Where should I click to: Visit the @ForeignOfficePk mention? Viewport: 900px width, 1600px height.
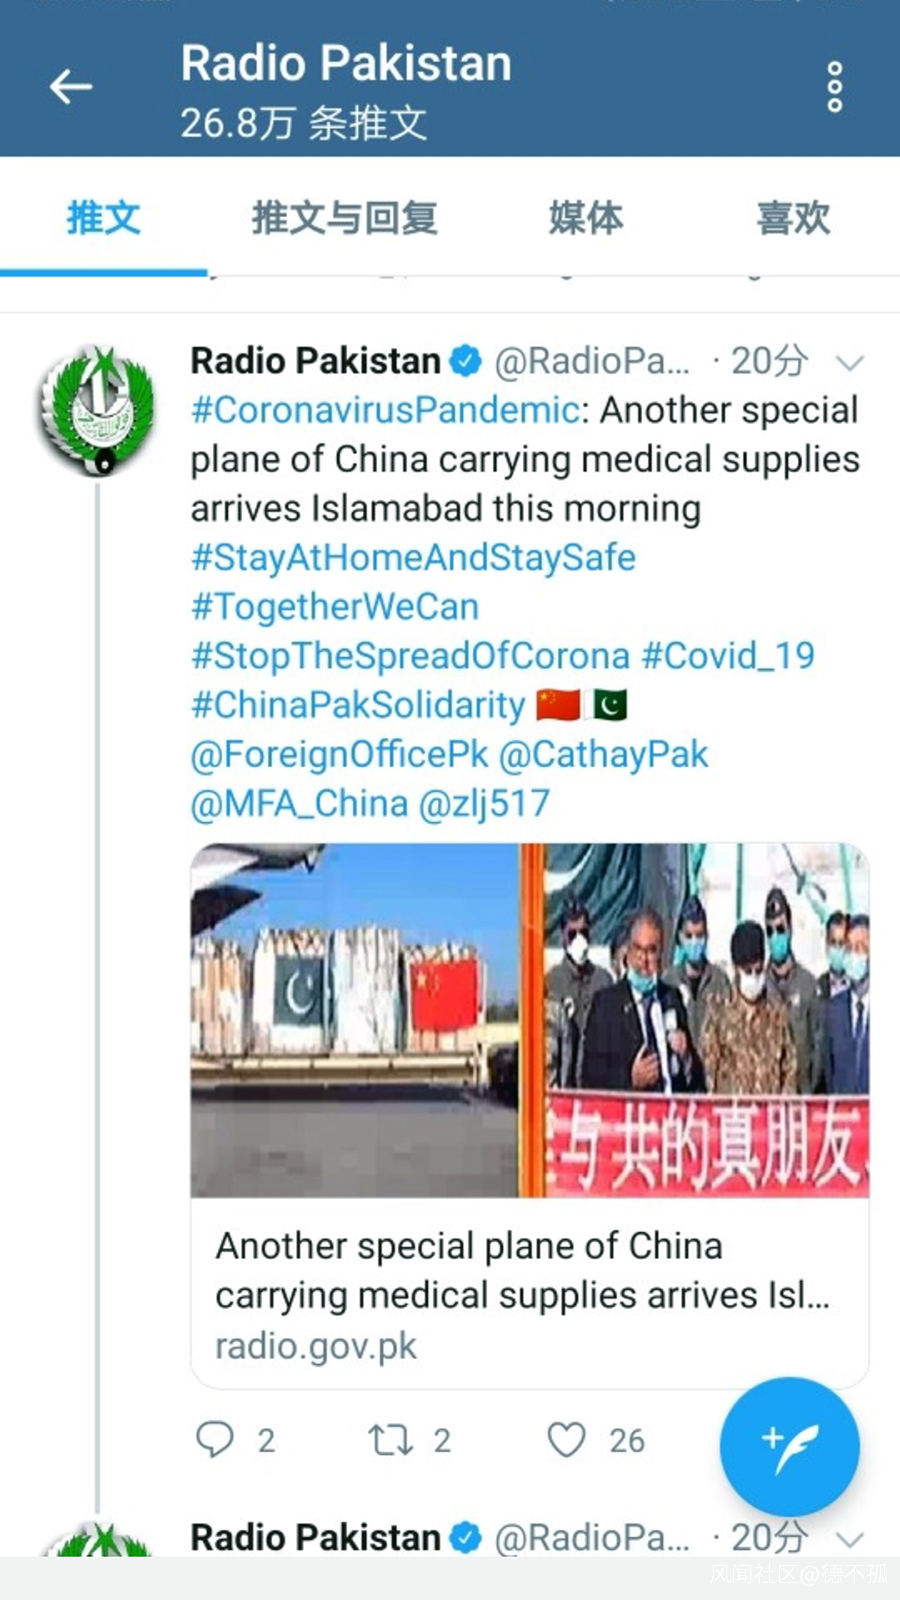[x=339, y=754]
